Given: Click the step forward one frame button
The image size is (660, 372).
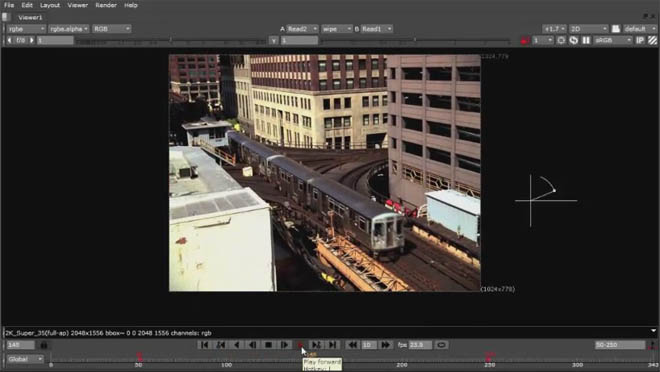Looking at the screenshot, I should click(x=285, y=345).
